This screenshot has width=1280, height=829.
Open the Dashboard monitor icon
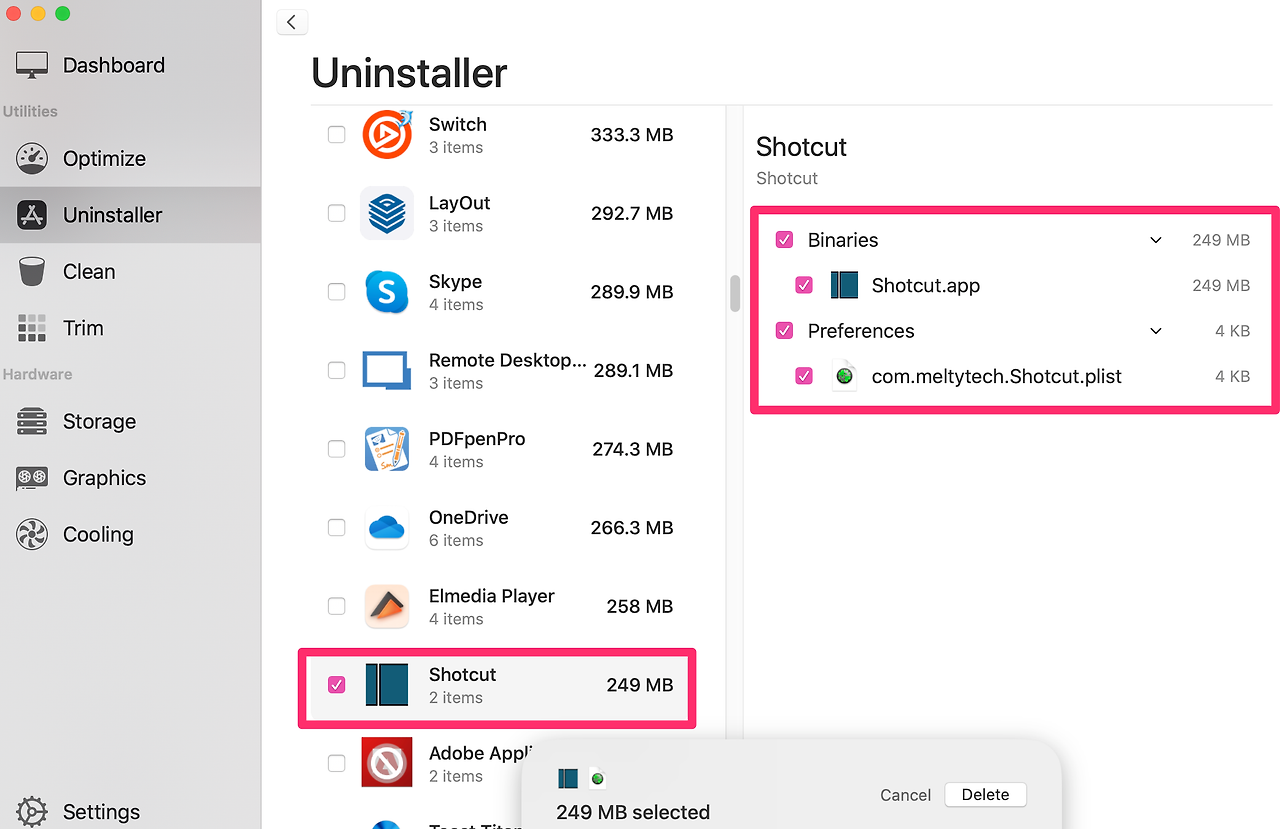32,65
